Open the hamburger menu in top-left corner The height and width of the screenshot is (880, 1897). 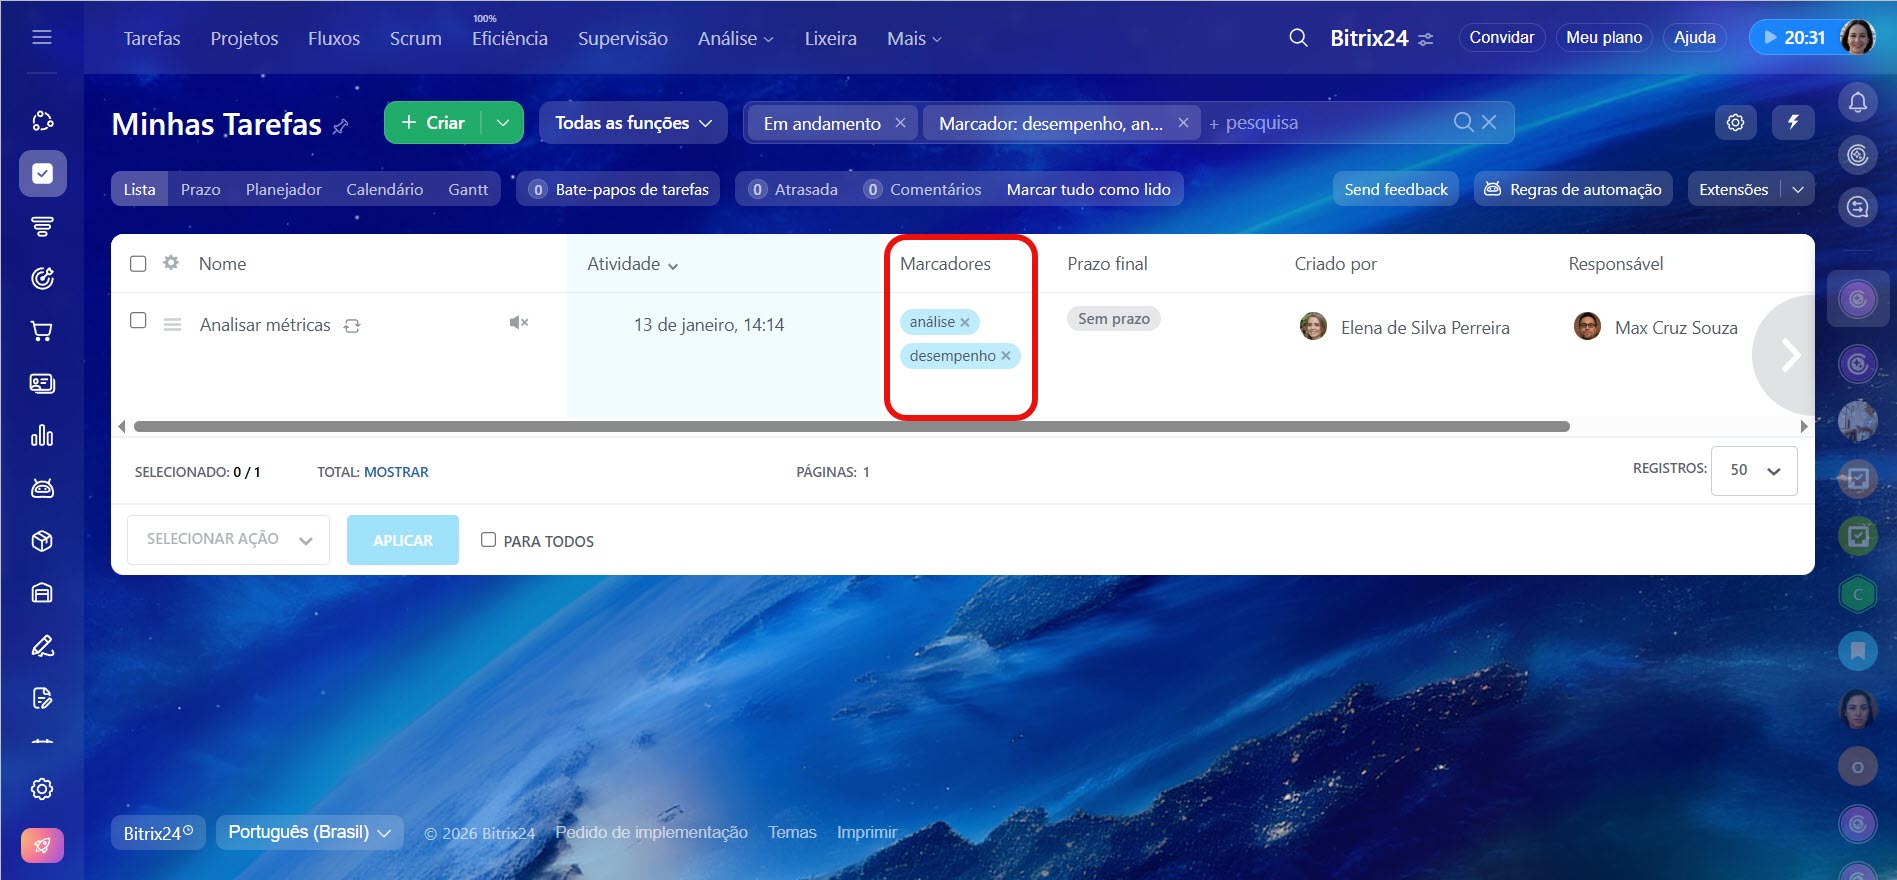pyautogui.click(x=42, y=38)
